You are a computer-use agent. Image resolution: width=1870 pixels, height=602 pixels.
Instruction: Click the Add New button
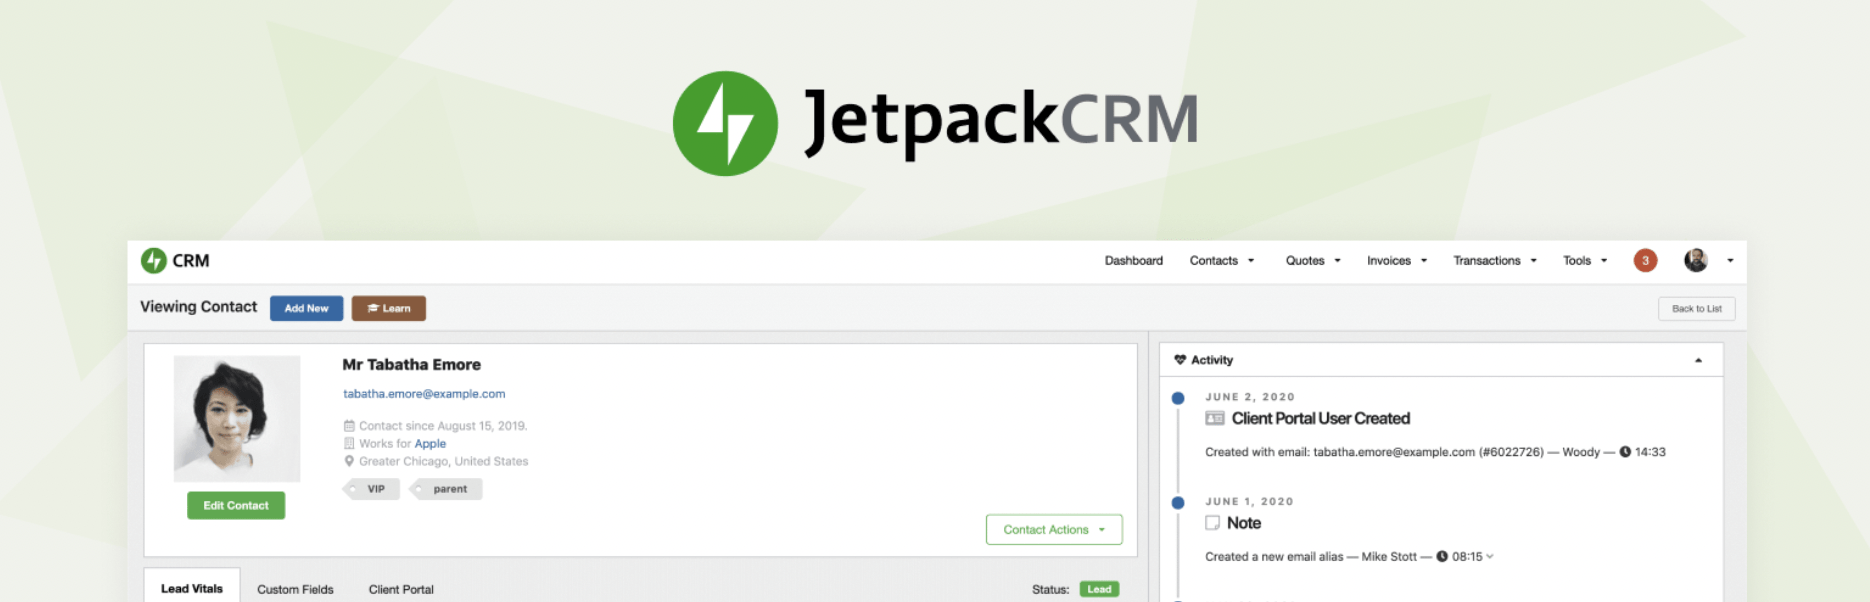(x=306, y=309)
